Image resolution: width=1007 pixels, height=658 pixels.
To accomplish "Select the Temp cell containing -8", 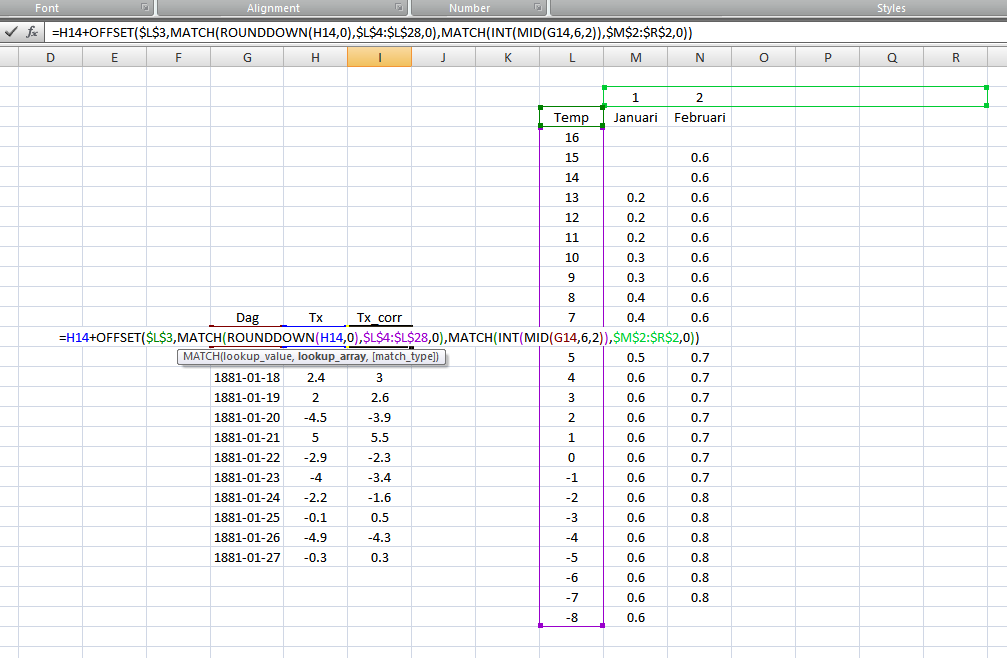I will [x=571, y=618].
